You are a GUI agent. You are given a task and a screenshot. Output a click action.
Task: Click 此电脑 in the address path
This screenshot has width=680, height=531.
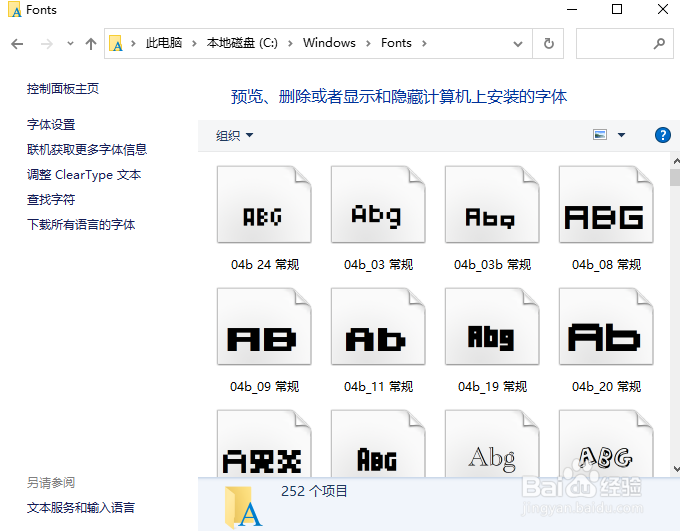164,43
